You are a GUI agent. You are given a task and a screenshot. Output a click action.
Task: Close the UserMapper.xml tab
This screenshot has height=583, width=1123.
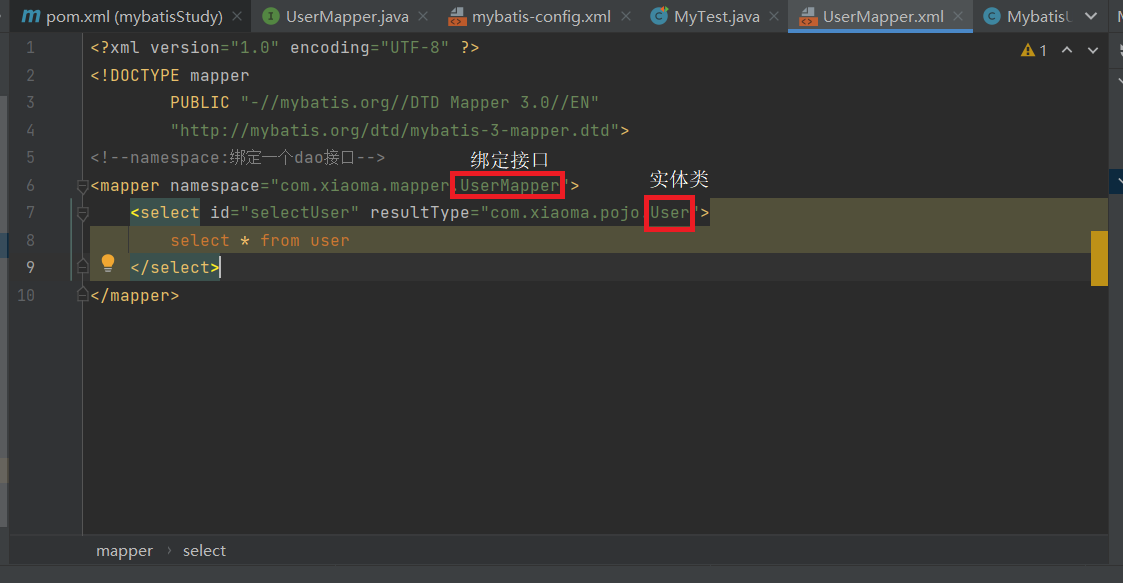(958, 16)
